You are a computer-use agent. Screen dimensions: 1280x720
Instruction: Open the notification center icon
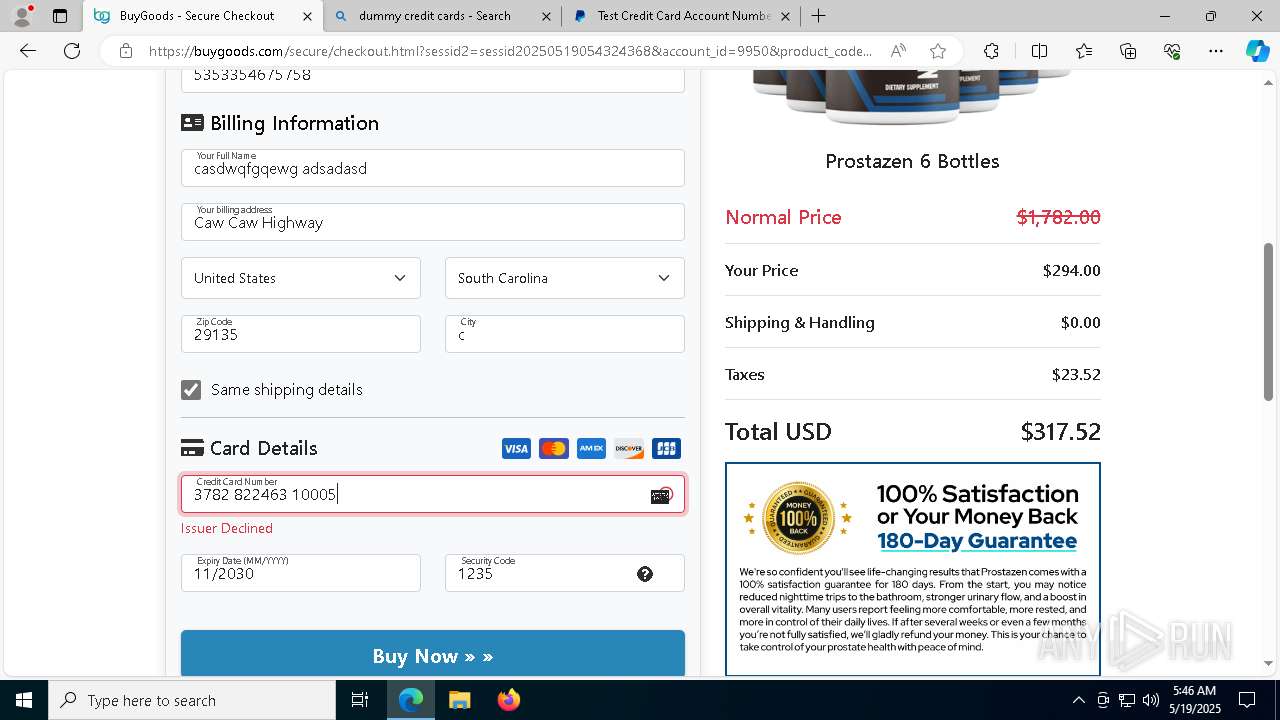pyautogui.click(x=1247, y=700)
